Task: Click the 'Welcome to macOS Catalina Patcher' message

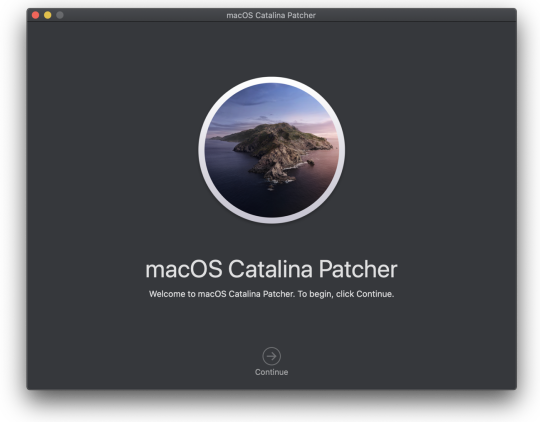Action: [271, 294]
